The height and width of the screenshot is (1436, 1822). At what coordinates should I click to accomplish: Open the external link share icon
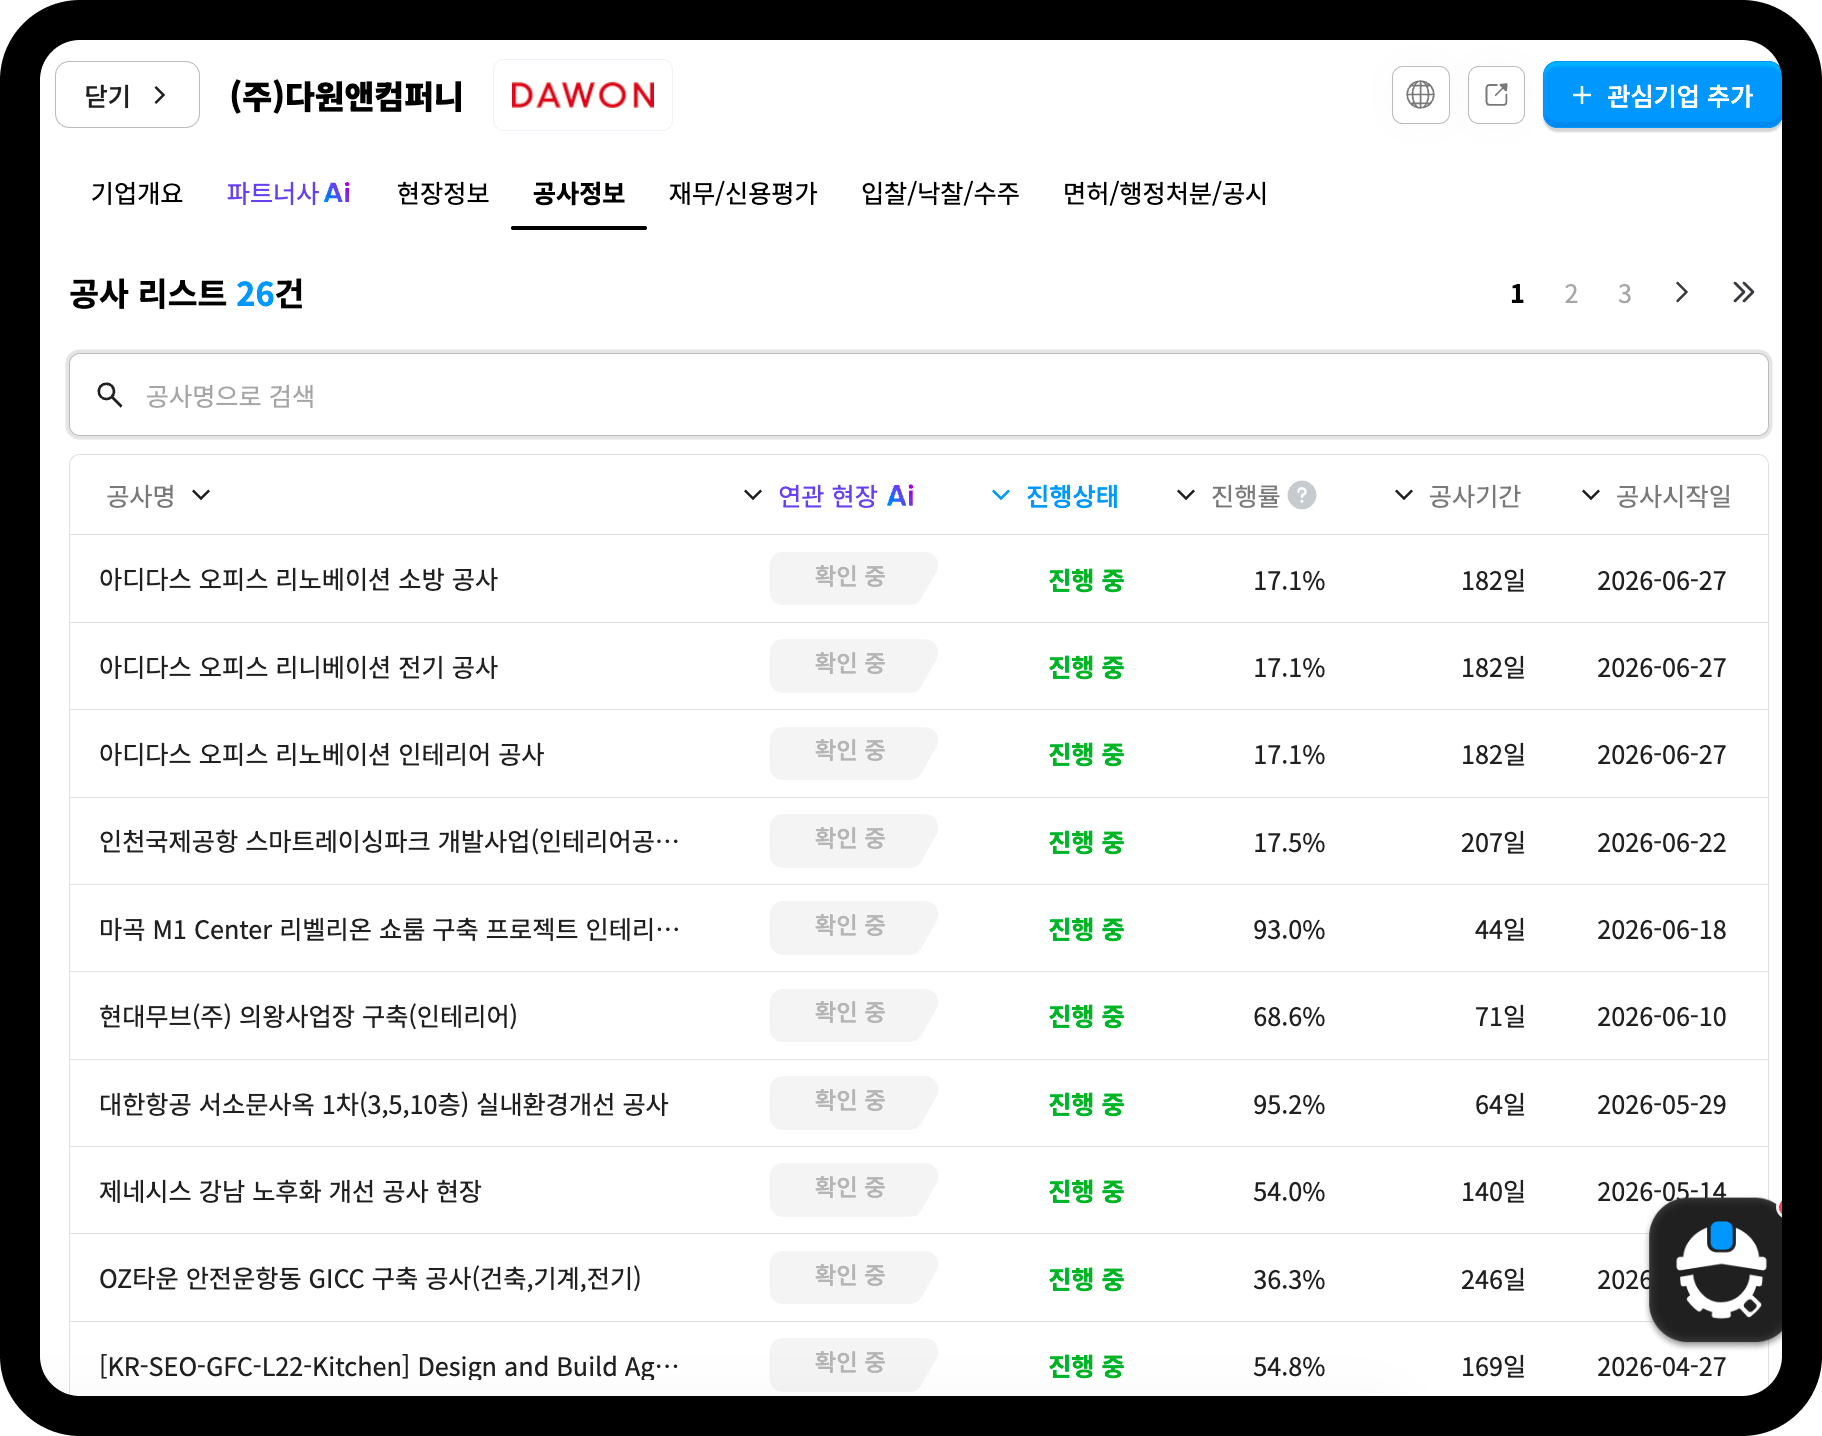point(1496,95)
